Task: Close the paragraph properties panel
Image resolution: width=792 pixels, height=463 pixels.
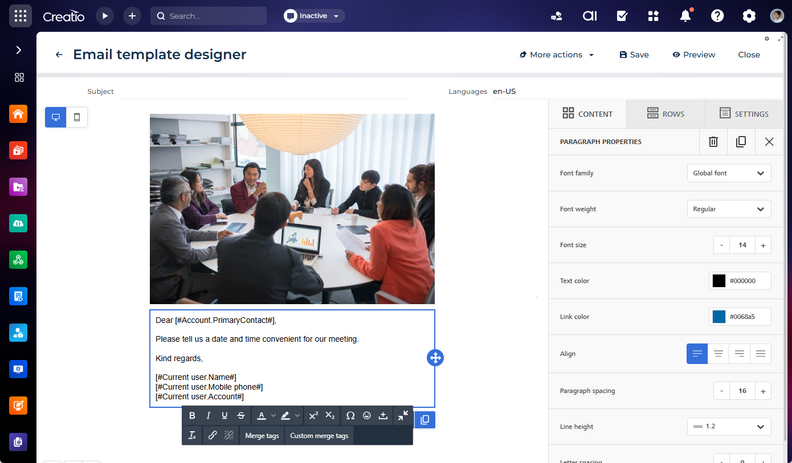Action: (x=769, y=142)
